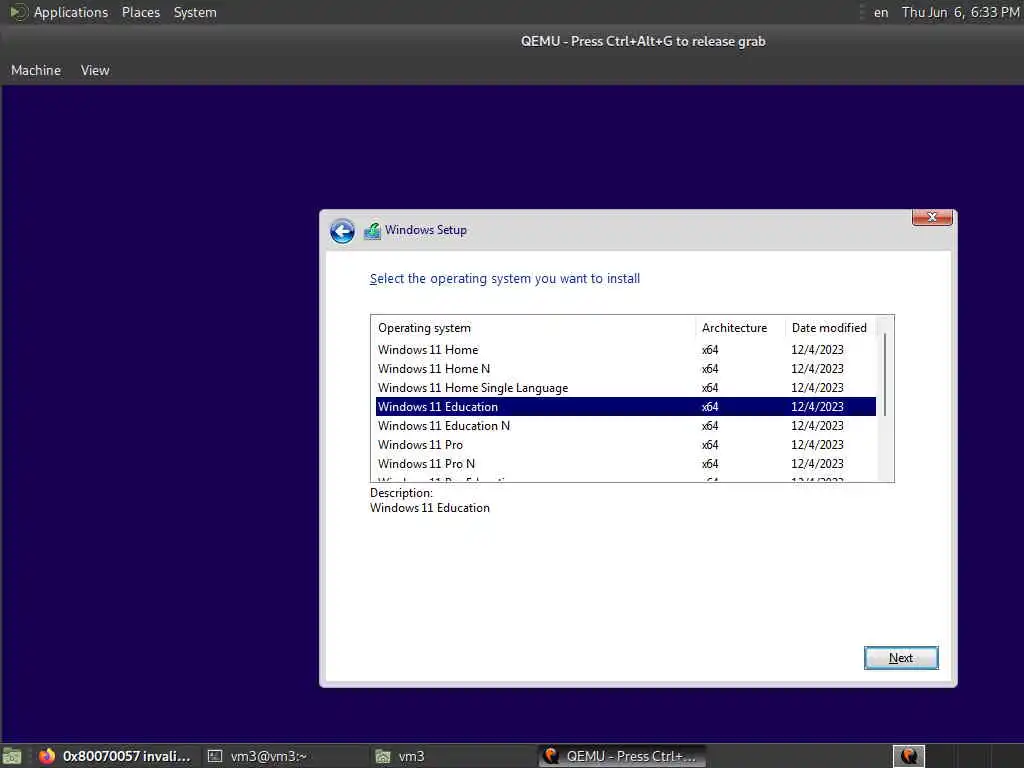
Task: Click the desktop panel logo icon
Action: [x=18, y=12]
